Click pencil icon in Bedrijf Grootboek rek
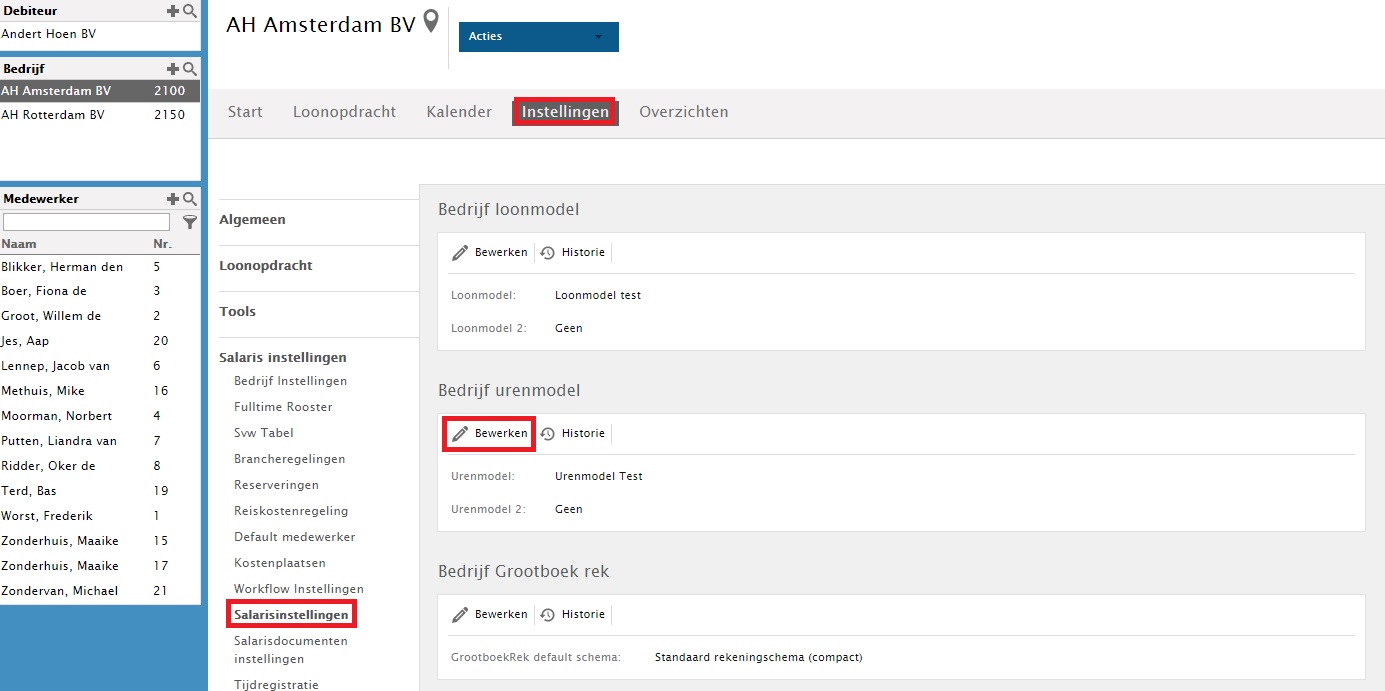 coord(460,615)
